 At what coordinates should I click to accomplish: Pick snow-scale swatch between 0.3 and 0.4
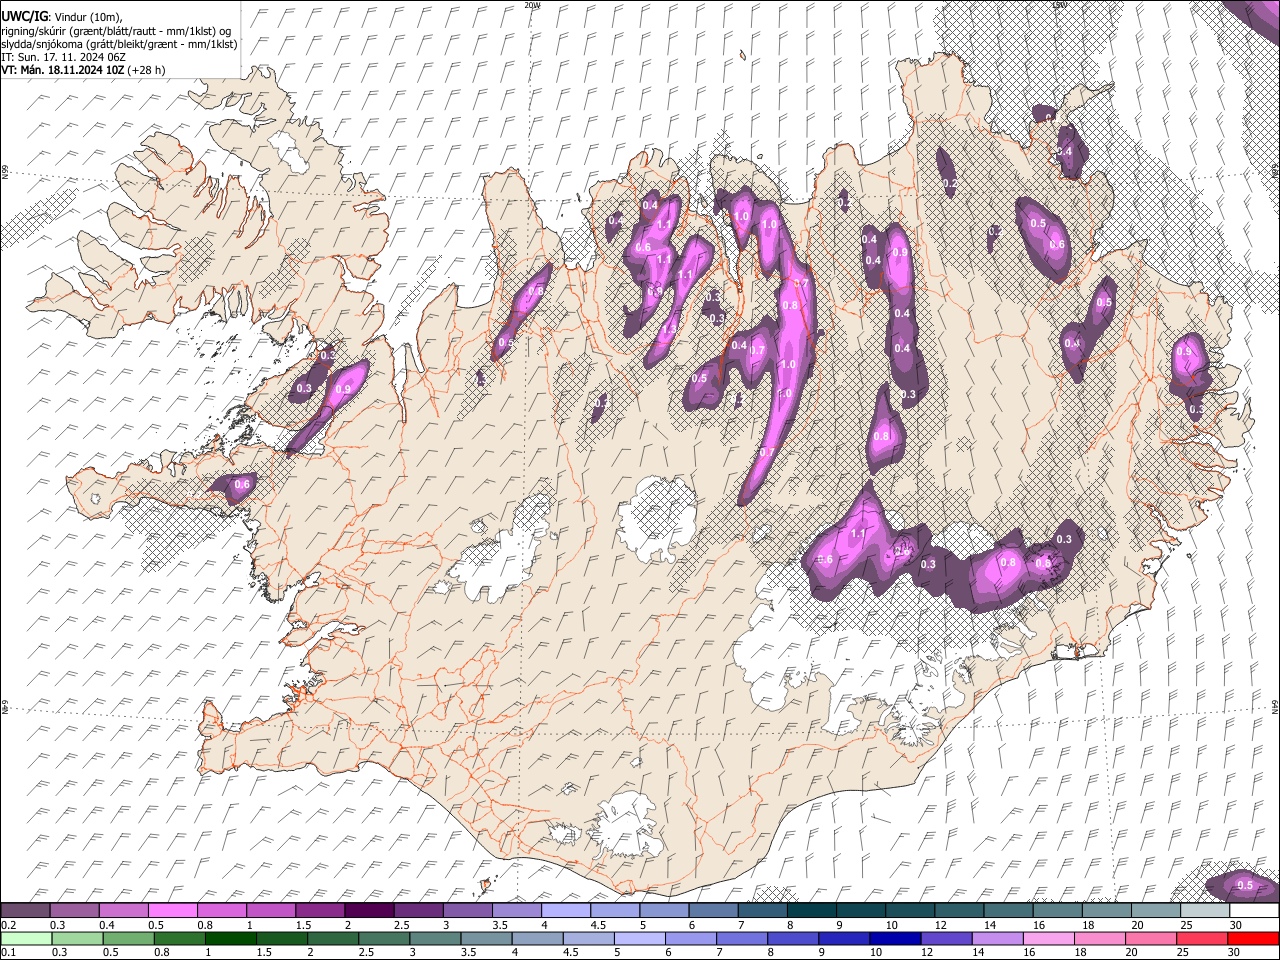pos(74,910)
